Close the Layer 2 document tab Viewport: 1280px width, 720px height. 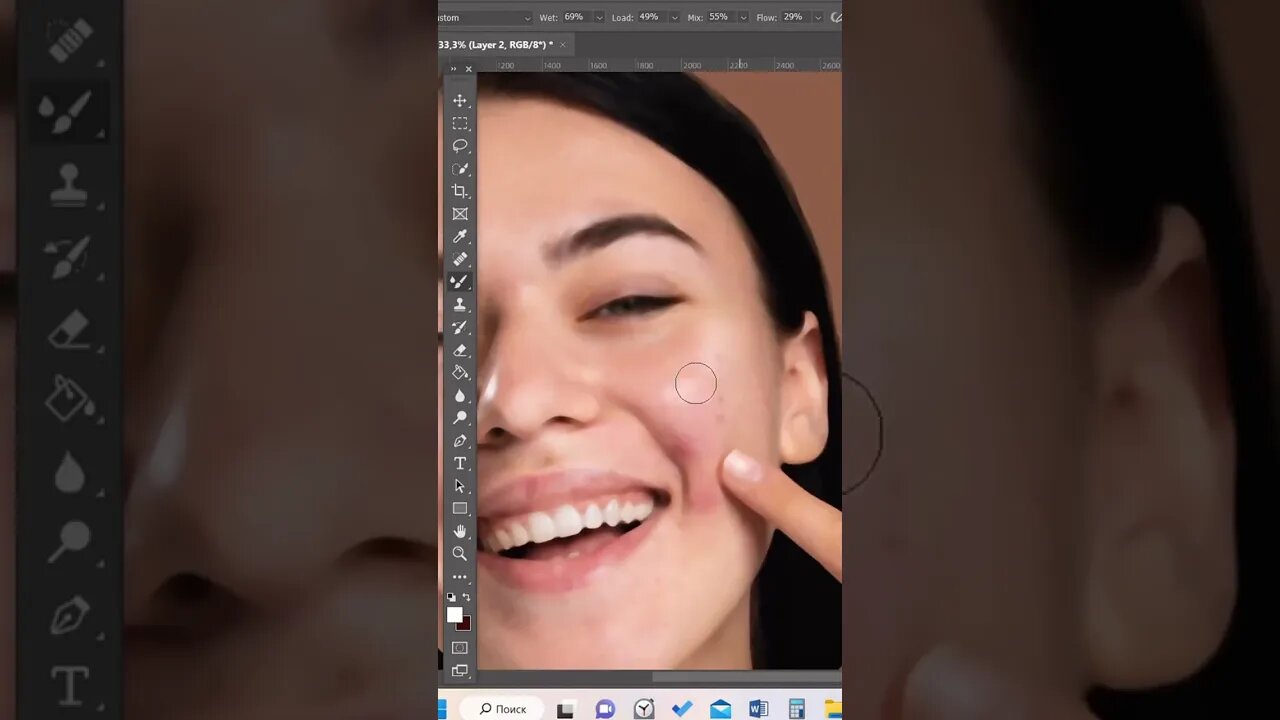coord(563,45)
